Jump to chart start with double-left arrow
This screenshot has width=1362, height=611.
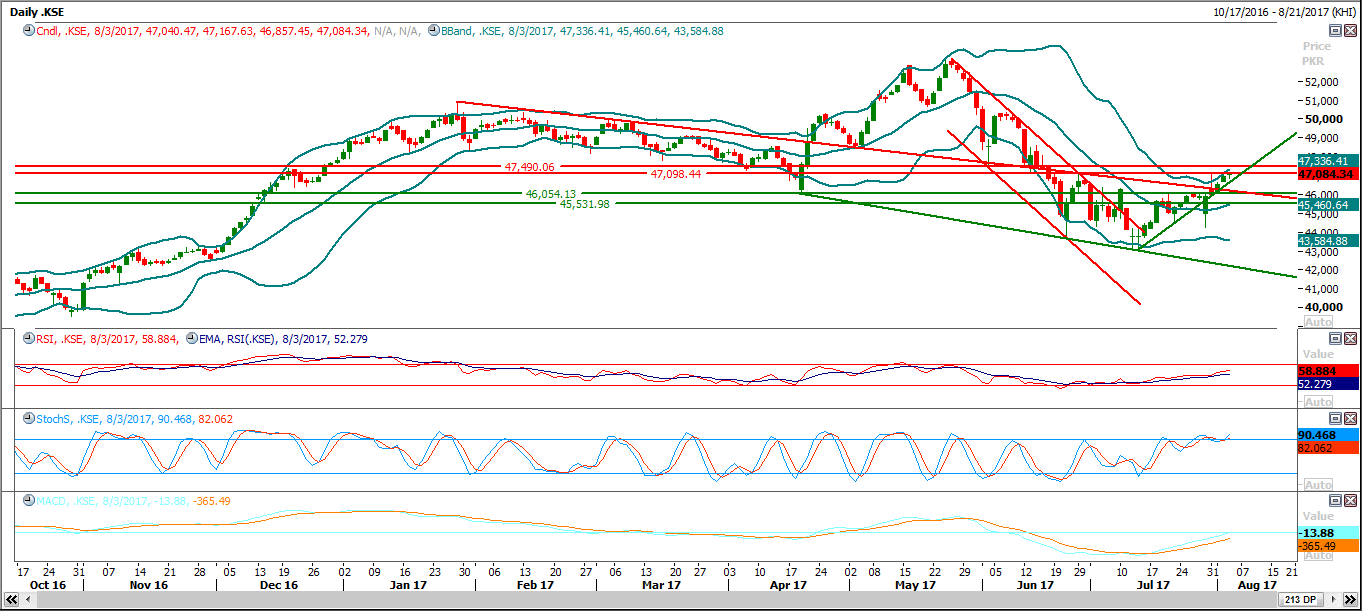(9, 600)
